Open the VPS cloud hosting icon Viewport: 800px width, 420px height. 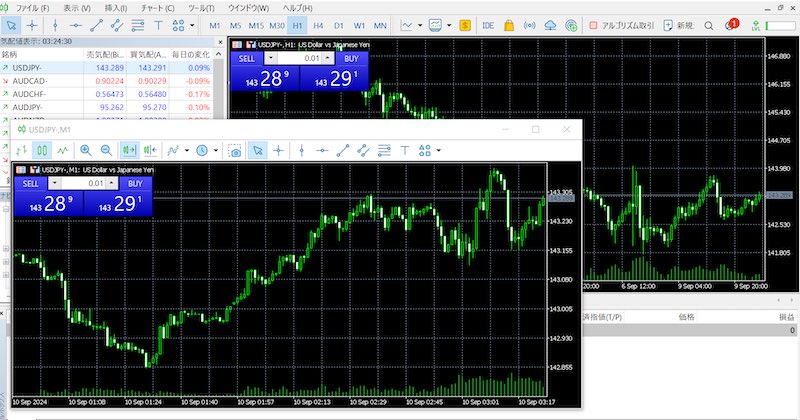tap(550, 25)
